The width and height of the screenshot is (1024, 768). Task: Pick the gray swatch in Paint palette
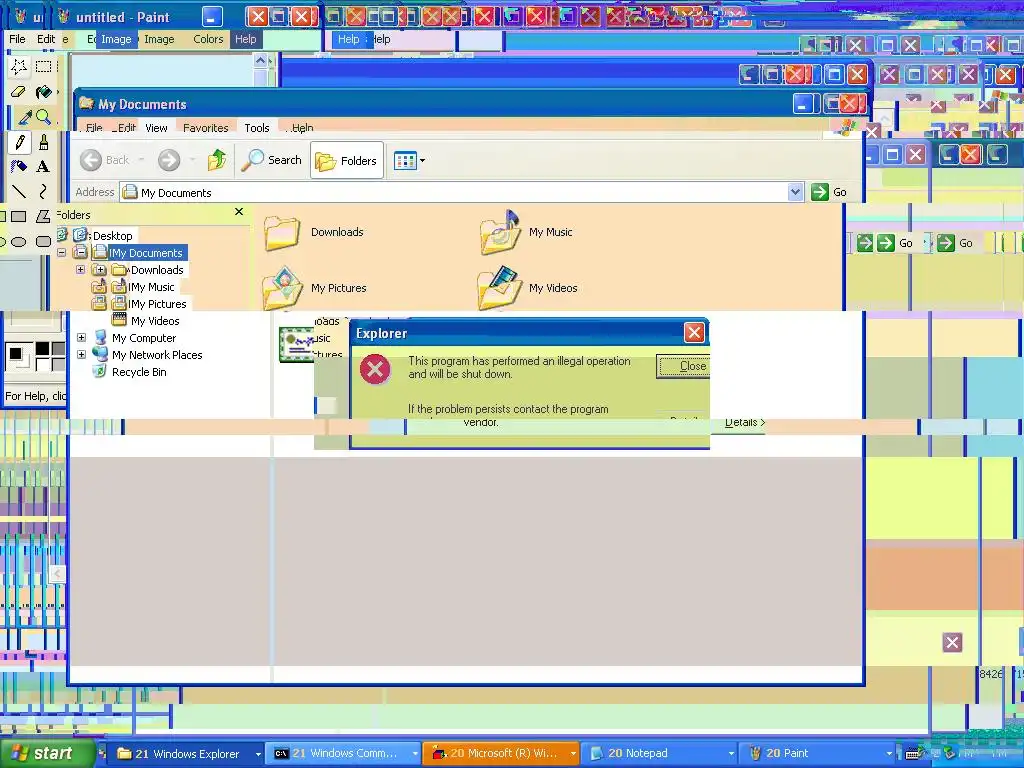[x=58, y=349]
